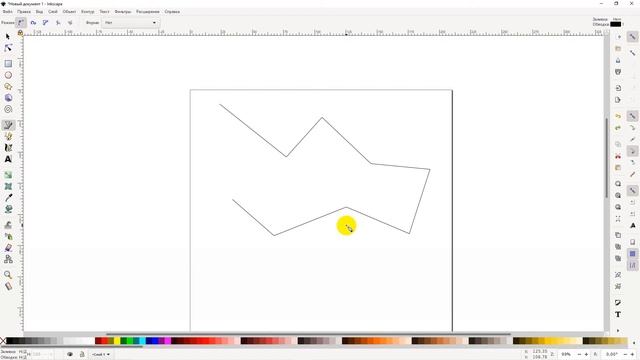Choose regular Bezier path mode
The image size is (640, 360).
[x=21, y=23]
